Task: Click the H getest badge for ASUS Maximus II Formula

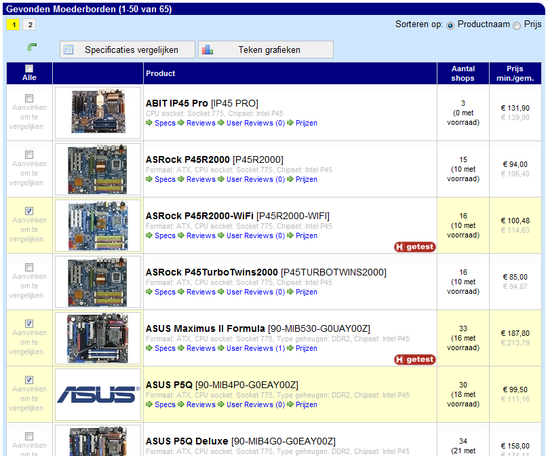Action: tap(415, 360)
